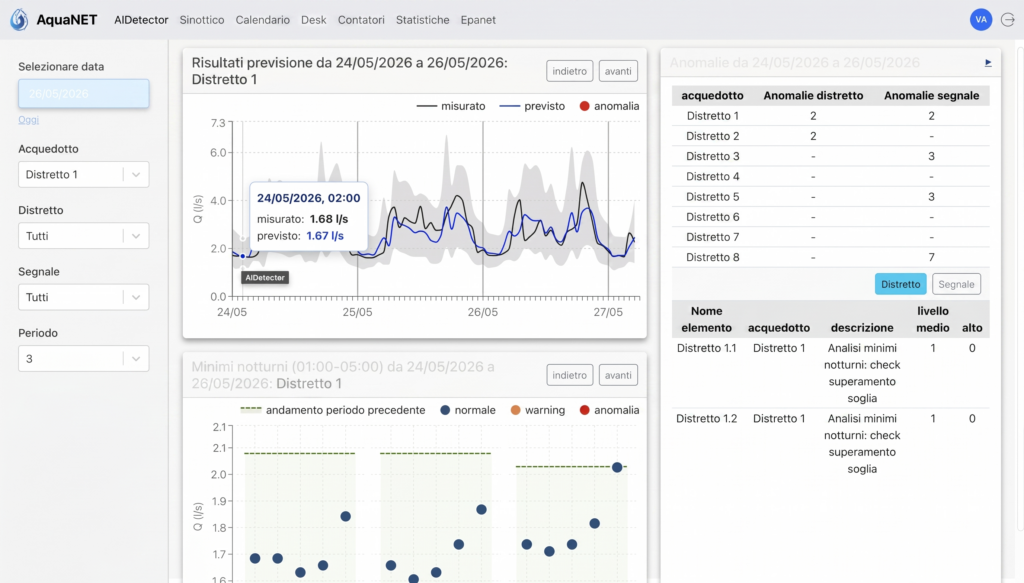Open the Acquedotto dropdown showing Distretto 1
Screen dimensions: 1024x583
84,174
